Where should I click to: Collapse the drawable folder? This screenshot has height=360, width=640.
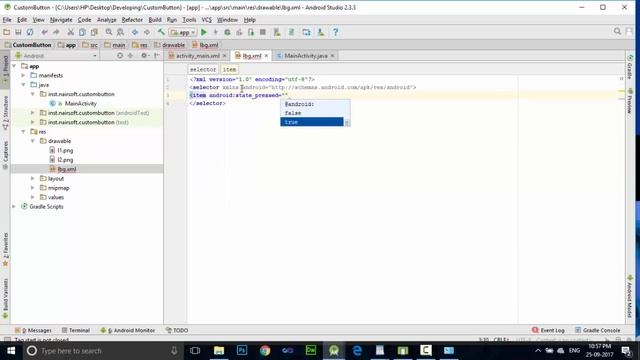[33, 141]
